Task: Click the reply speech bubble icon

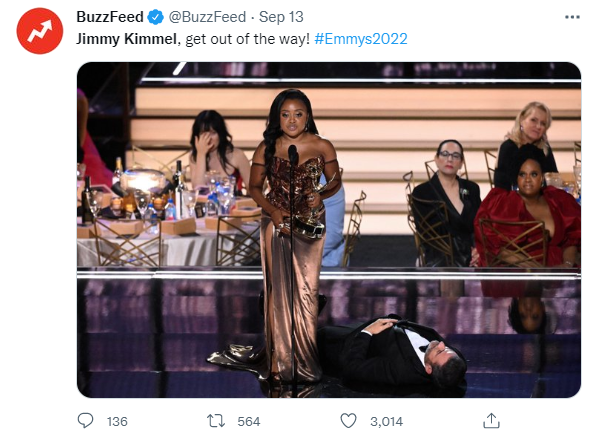Action: [85, 420]
